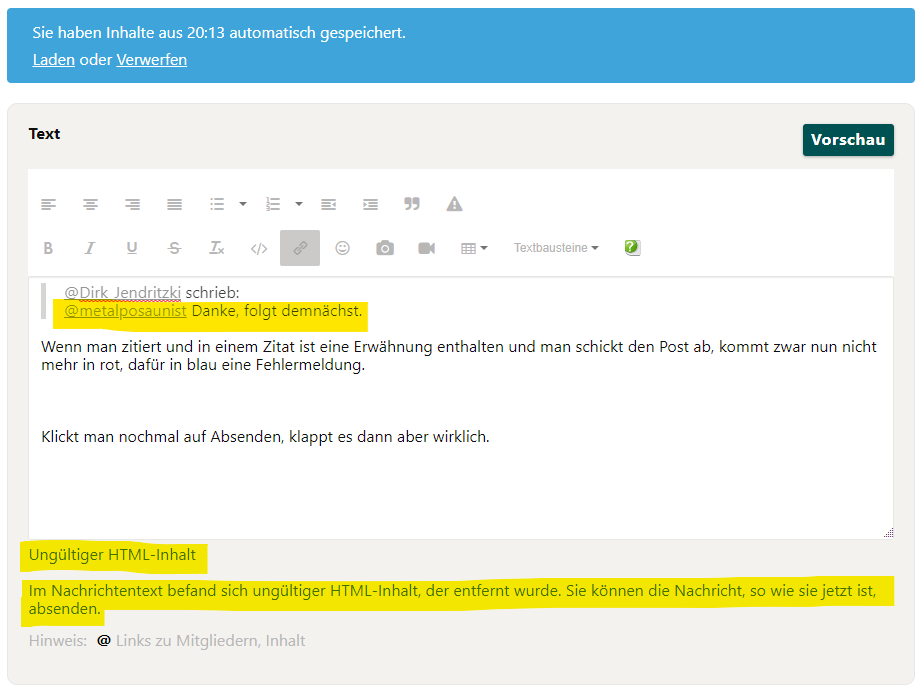Click the Vorschau button
Image resolution: width=924 pixels, height=693 pixels.
pos(847,140)
